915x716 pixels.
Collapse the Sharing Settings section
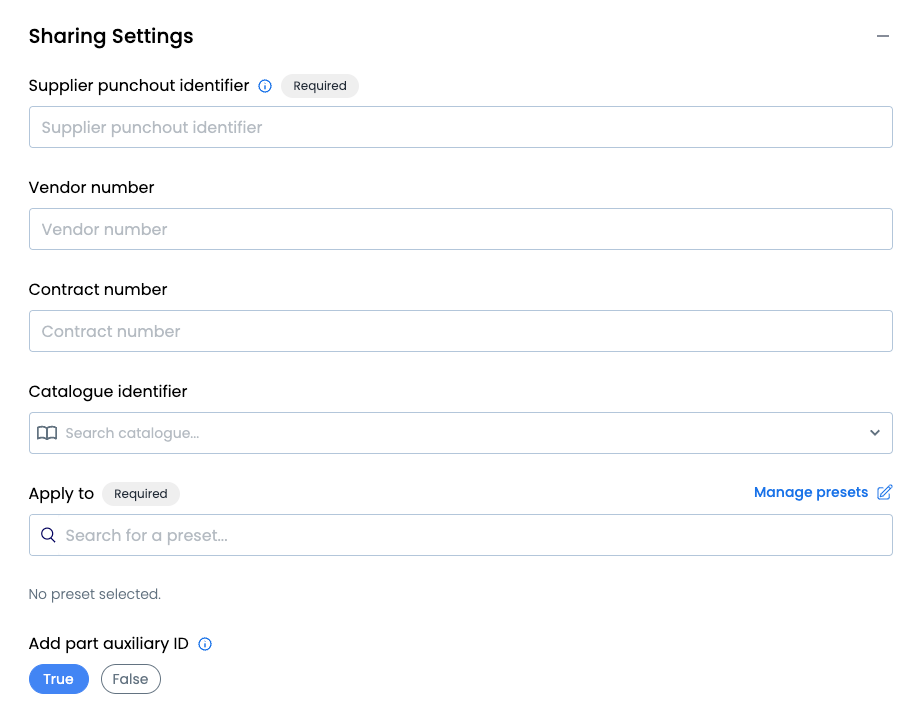click(x=882, y=36)
